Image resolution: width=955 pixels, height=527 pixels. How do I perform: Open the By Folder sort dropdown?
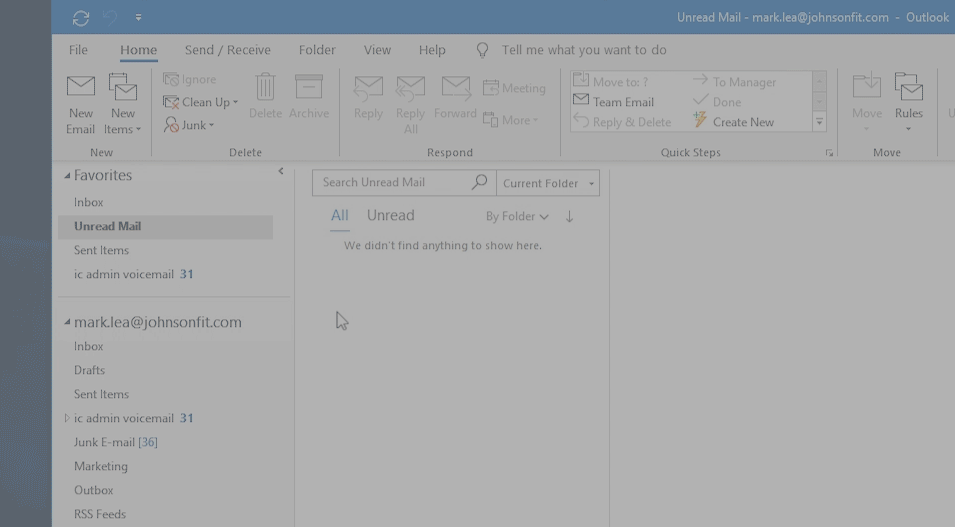(517, 216)
